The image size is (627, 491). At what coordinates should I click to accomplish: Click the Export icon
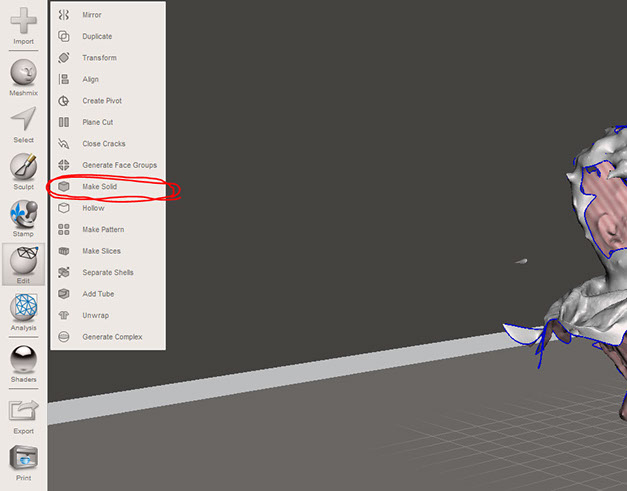tap(24, 411)
